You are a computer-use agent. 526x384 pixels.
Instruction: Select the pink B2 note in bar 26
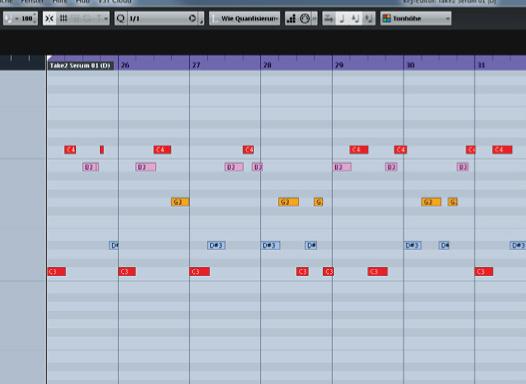[146, 167]
